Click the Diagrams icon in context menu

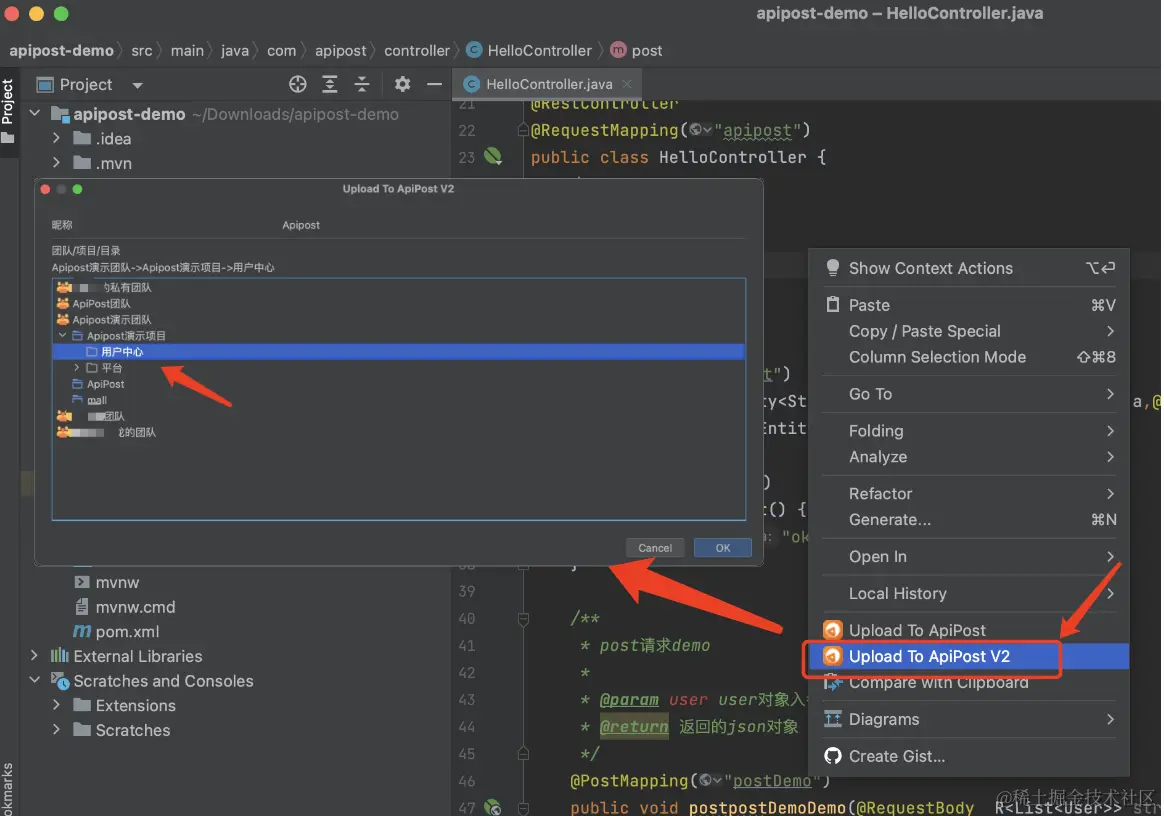[x=833, y=719]
